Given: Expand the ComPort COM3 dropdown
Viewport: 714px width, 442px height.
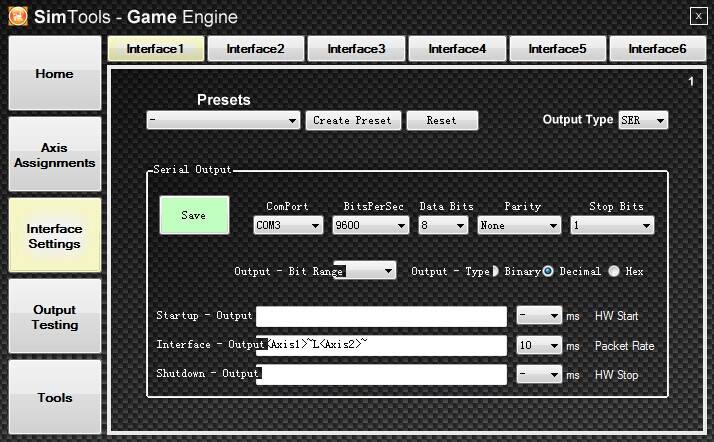Looking at the screenshot, I should coord(288,225).
